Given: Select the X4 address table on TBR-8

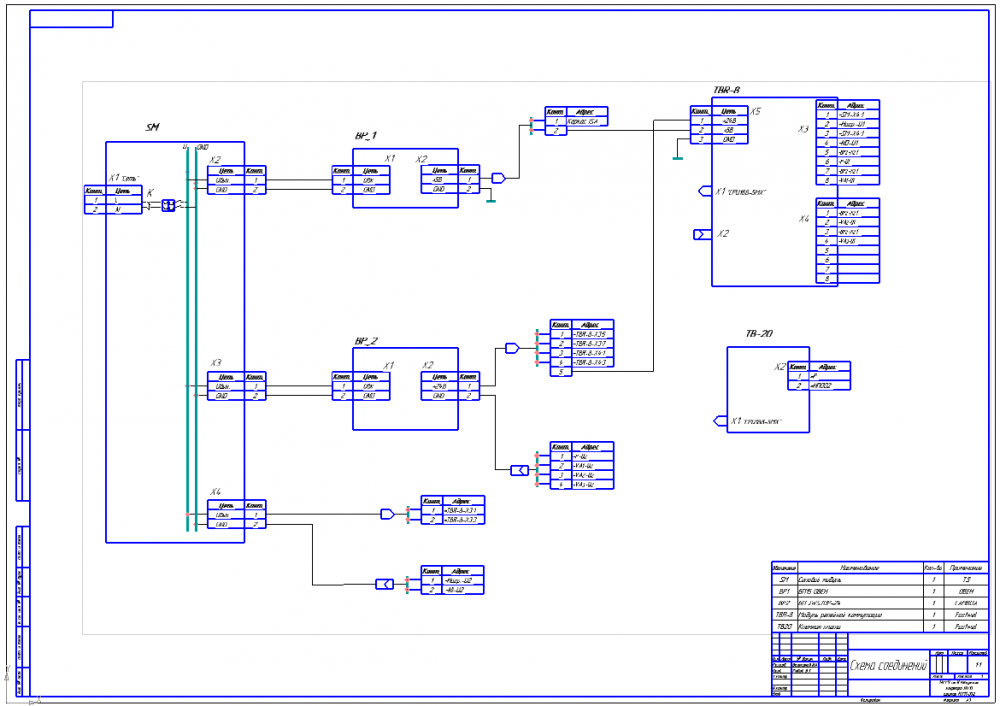Looking at the screenshot, I should pyautogui.click(x=847, y=241).
